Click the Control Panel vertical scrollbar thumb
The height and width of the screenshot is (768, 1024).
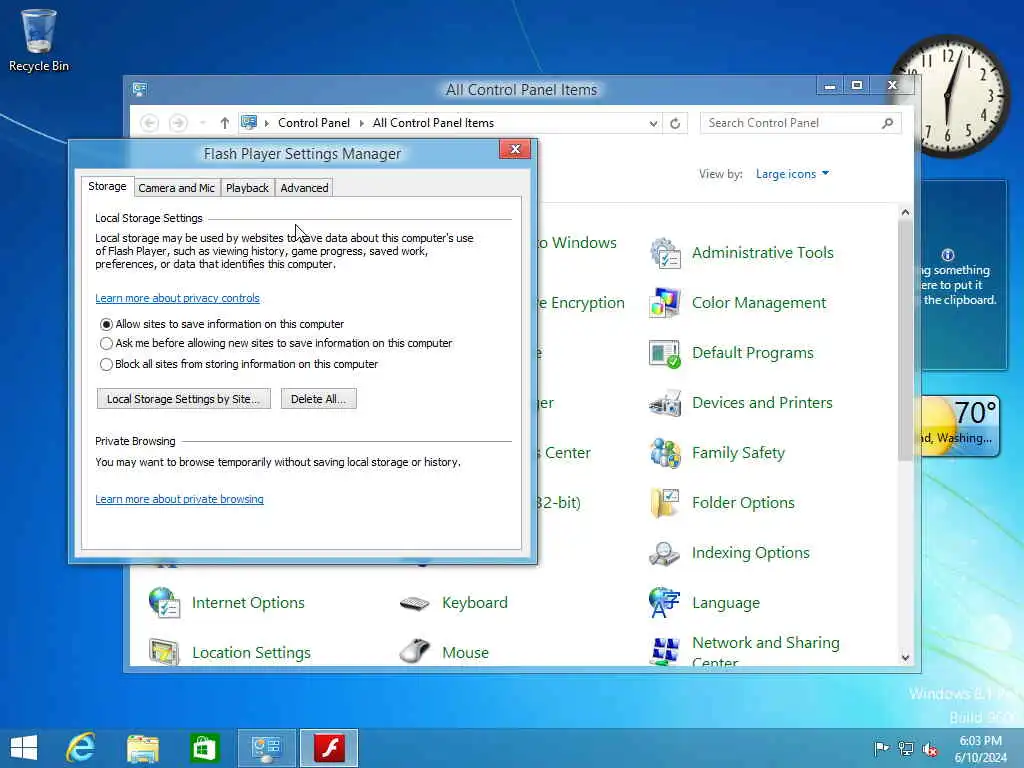pos(905,340)
